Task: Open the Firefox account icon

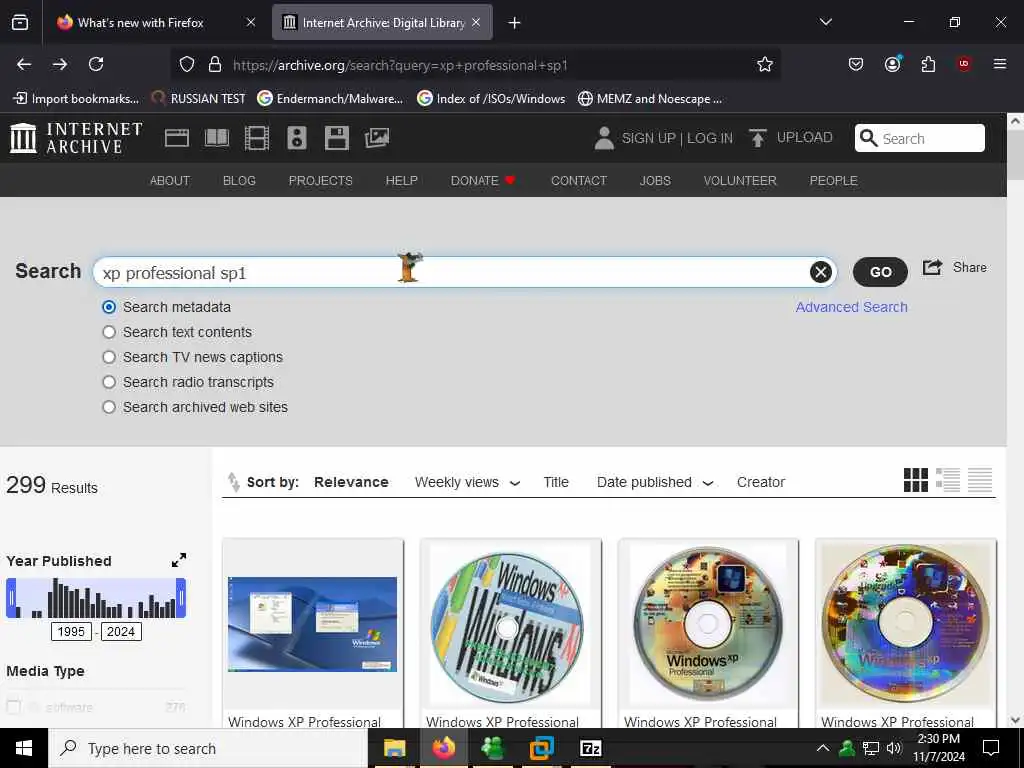Action: pos(893,64)
